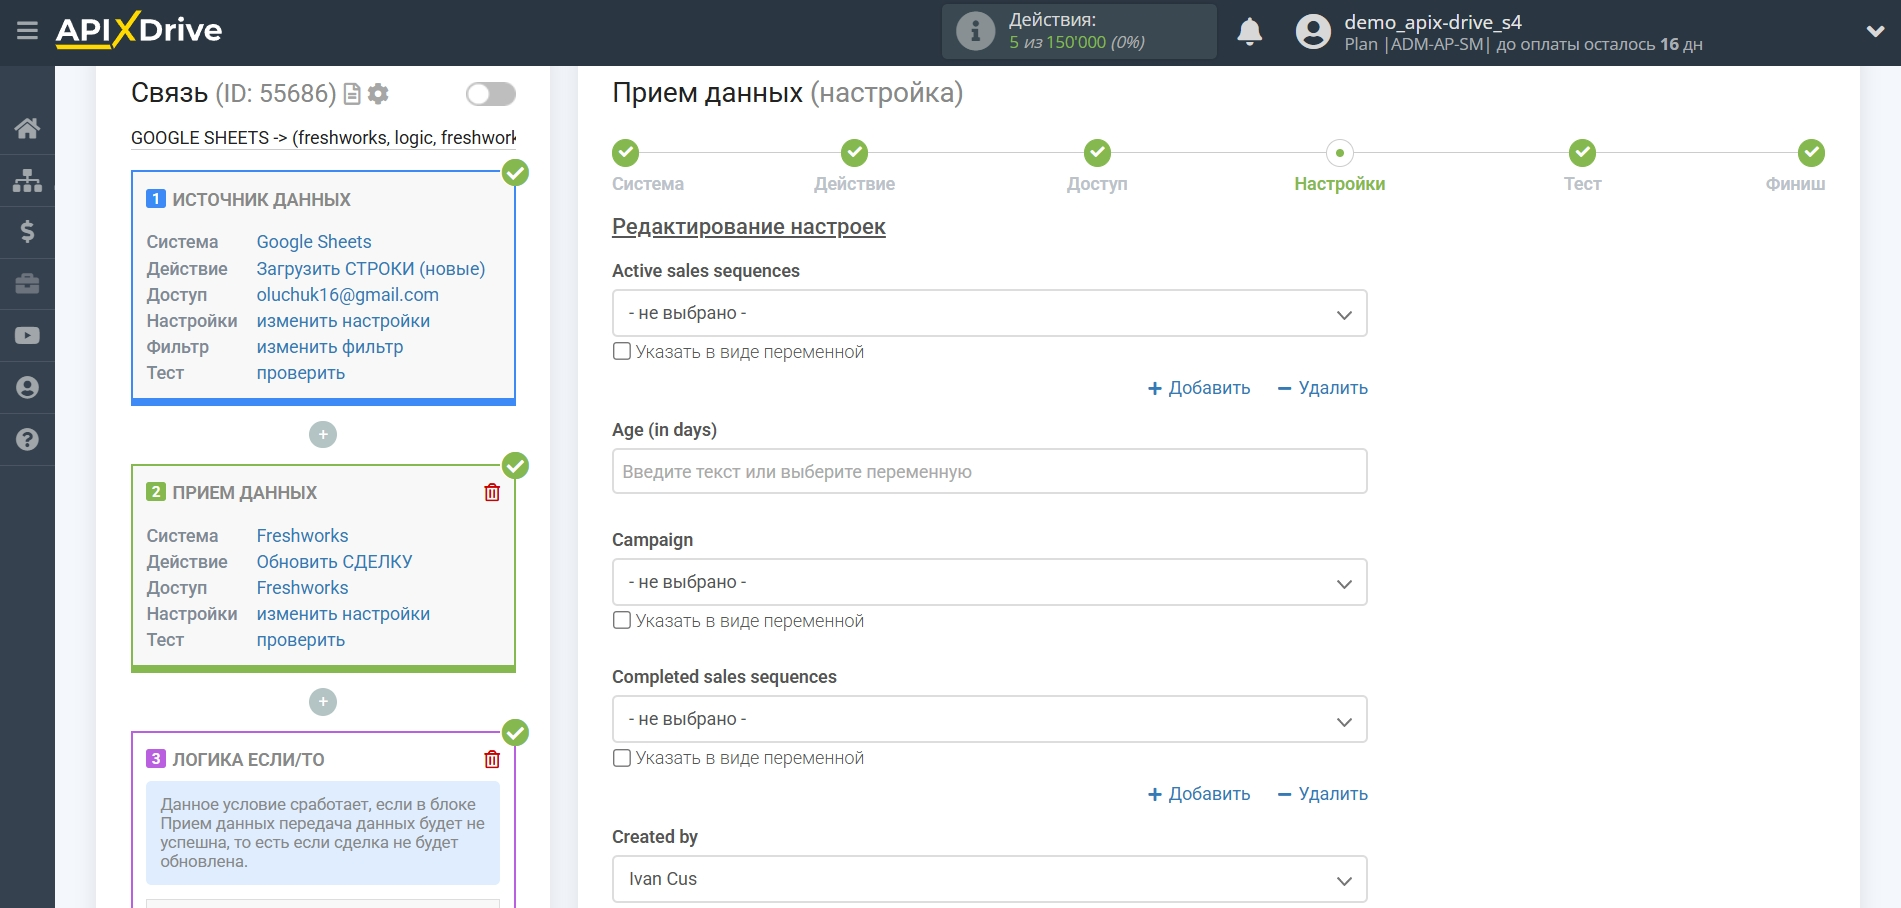
Task: Expand the Active sales sequences dropdown
Action: pos(988,314)
